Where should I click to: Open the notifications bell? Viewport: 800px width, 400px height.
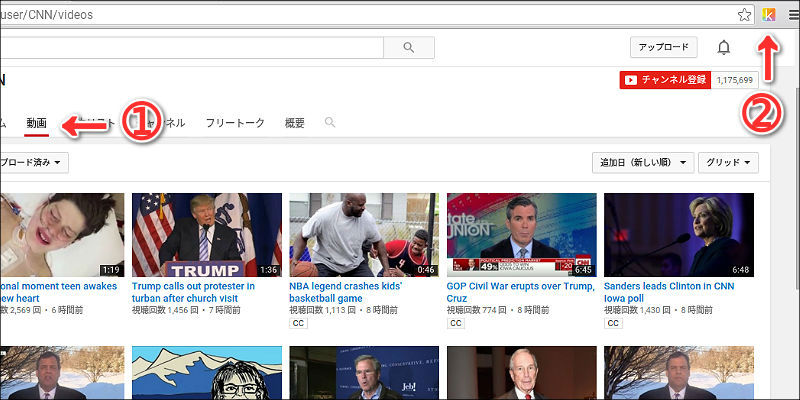pyautogui.click(x=723, y=47)
